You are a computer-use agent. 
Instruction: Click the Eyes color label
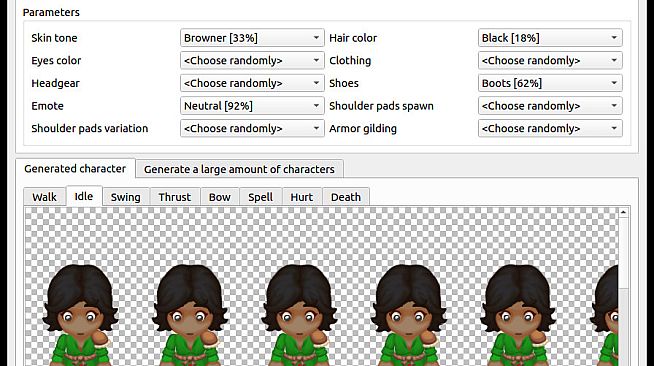56,60
